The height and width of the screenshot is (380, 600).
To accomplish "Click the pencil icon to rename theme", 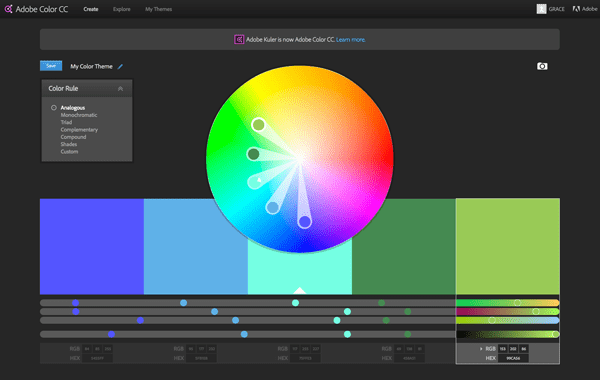I will point(120,67).
